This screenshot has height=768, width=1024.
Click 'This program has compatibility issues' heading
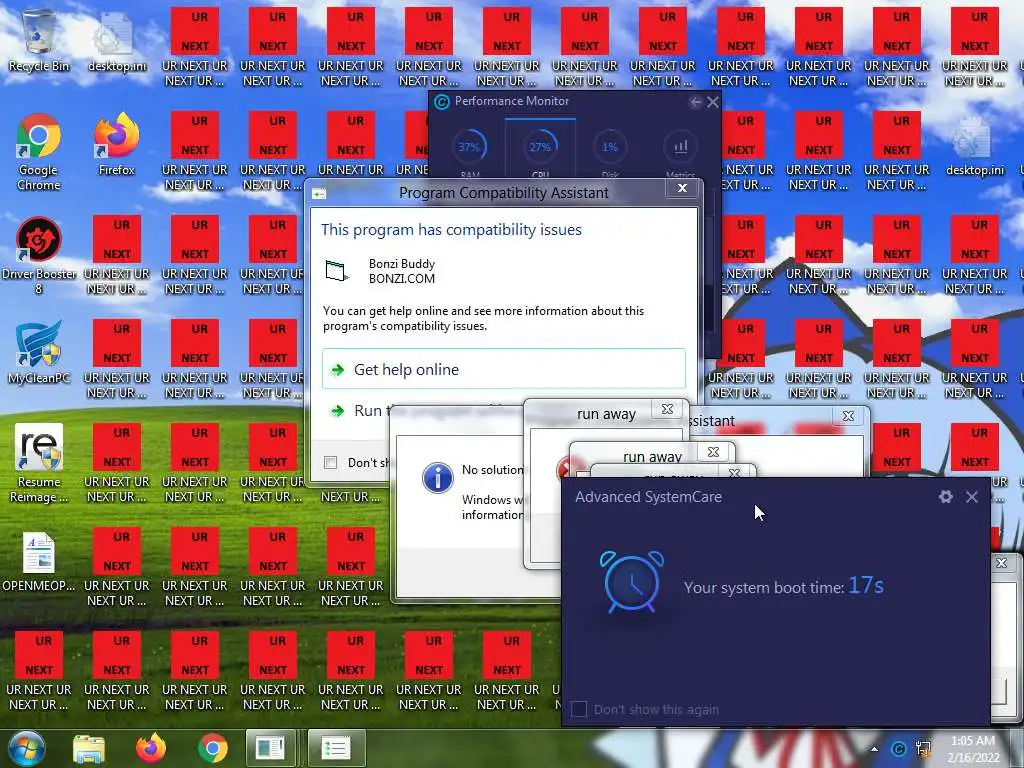451,230
